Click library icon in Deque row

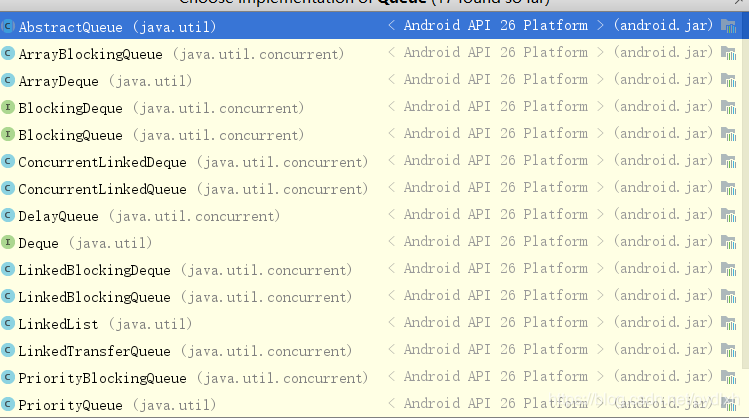click(x=728, y=242)
